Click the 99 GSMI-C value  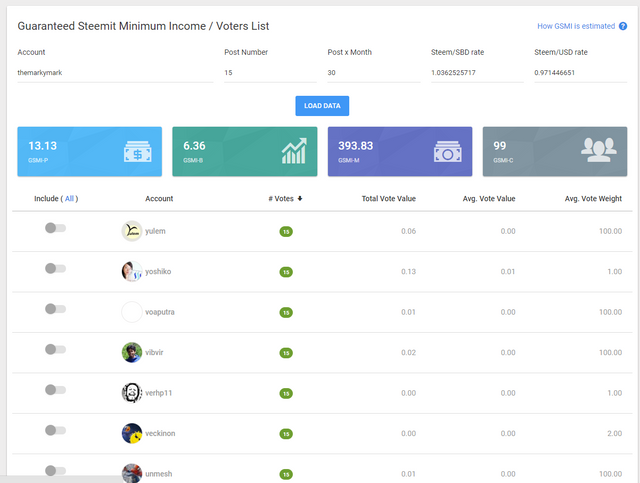(x=500, y=146)
